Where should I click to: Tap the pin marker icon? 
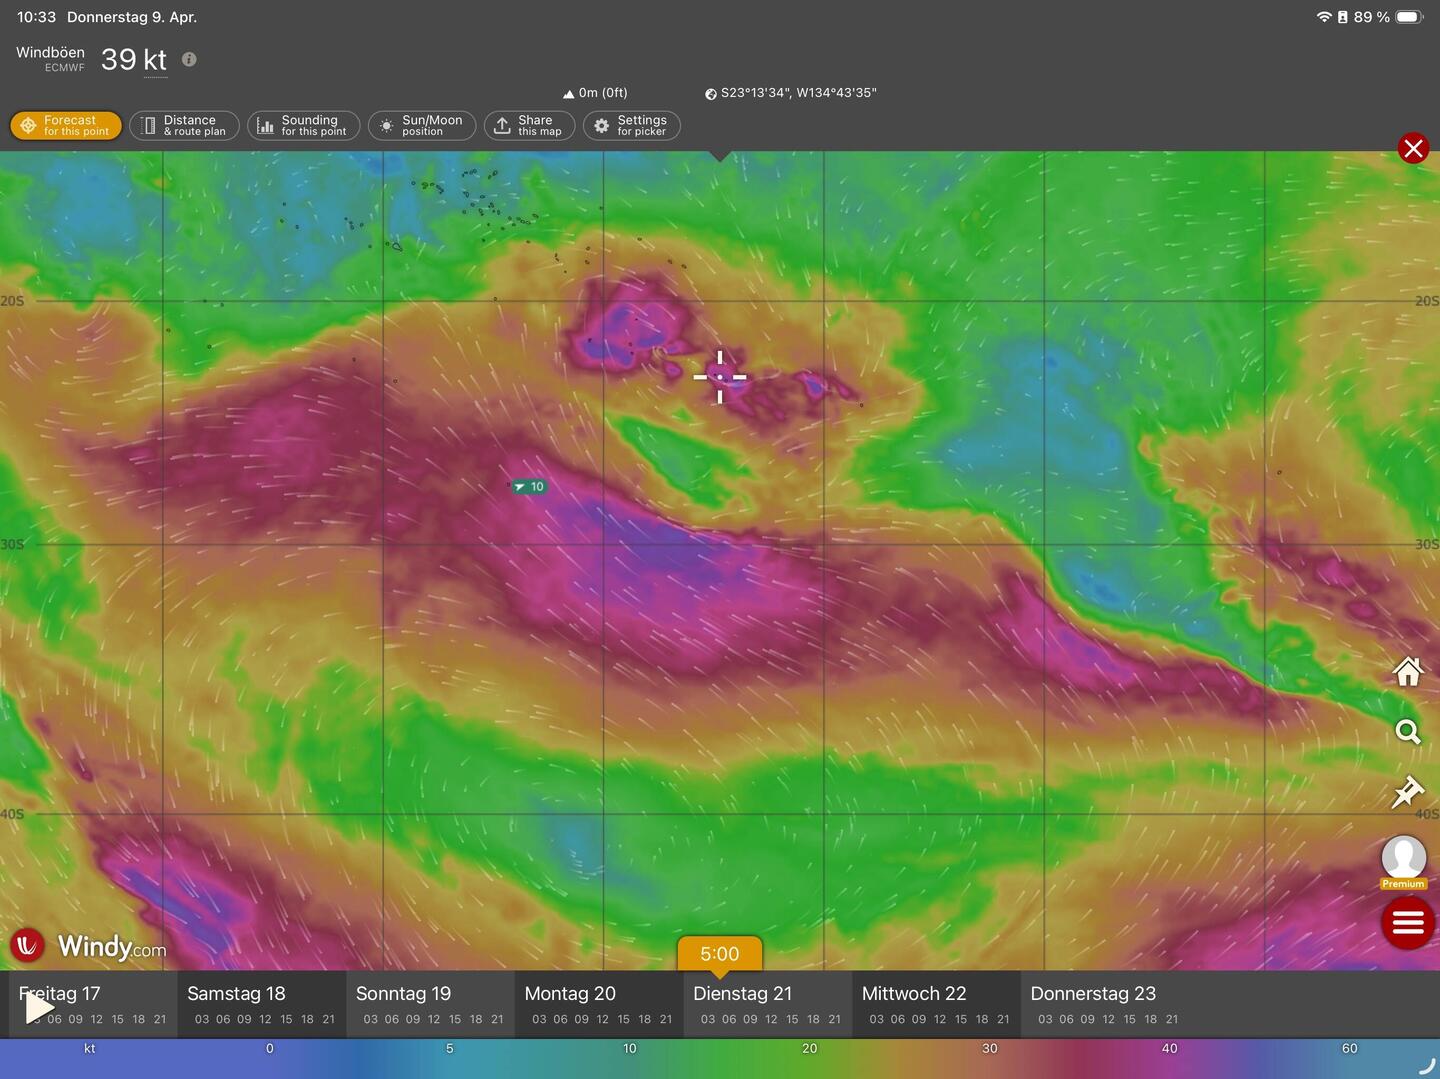(1408, 792)
